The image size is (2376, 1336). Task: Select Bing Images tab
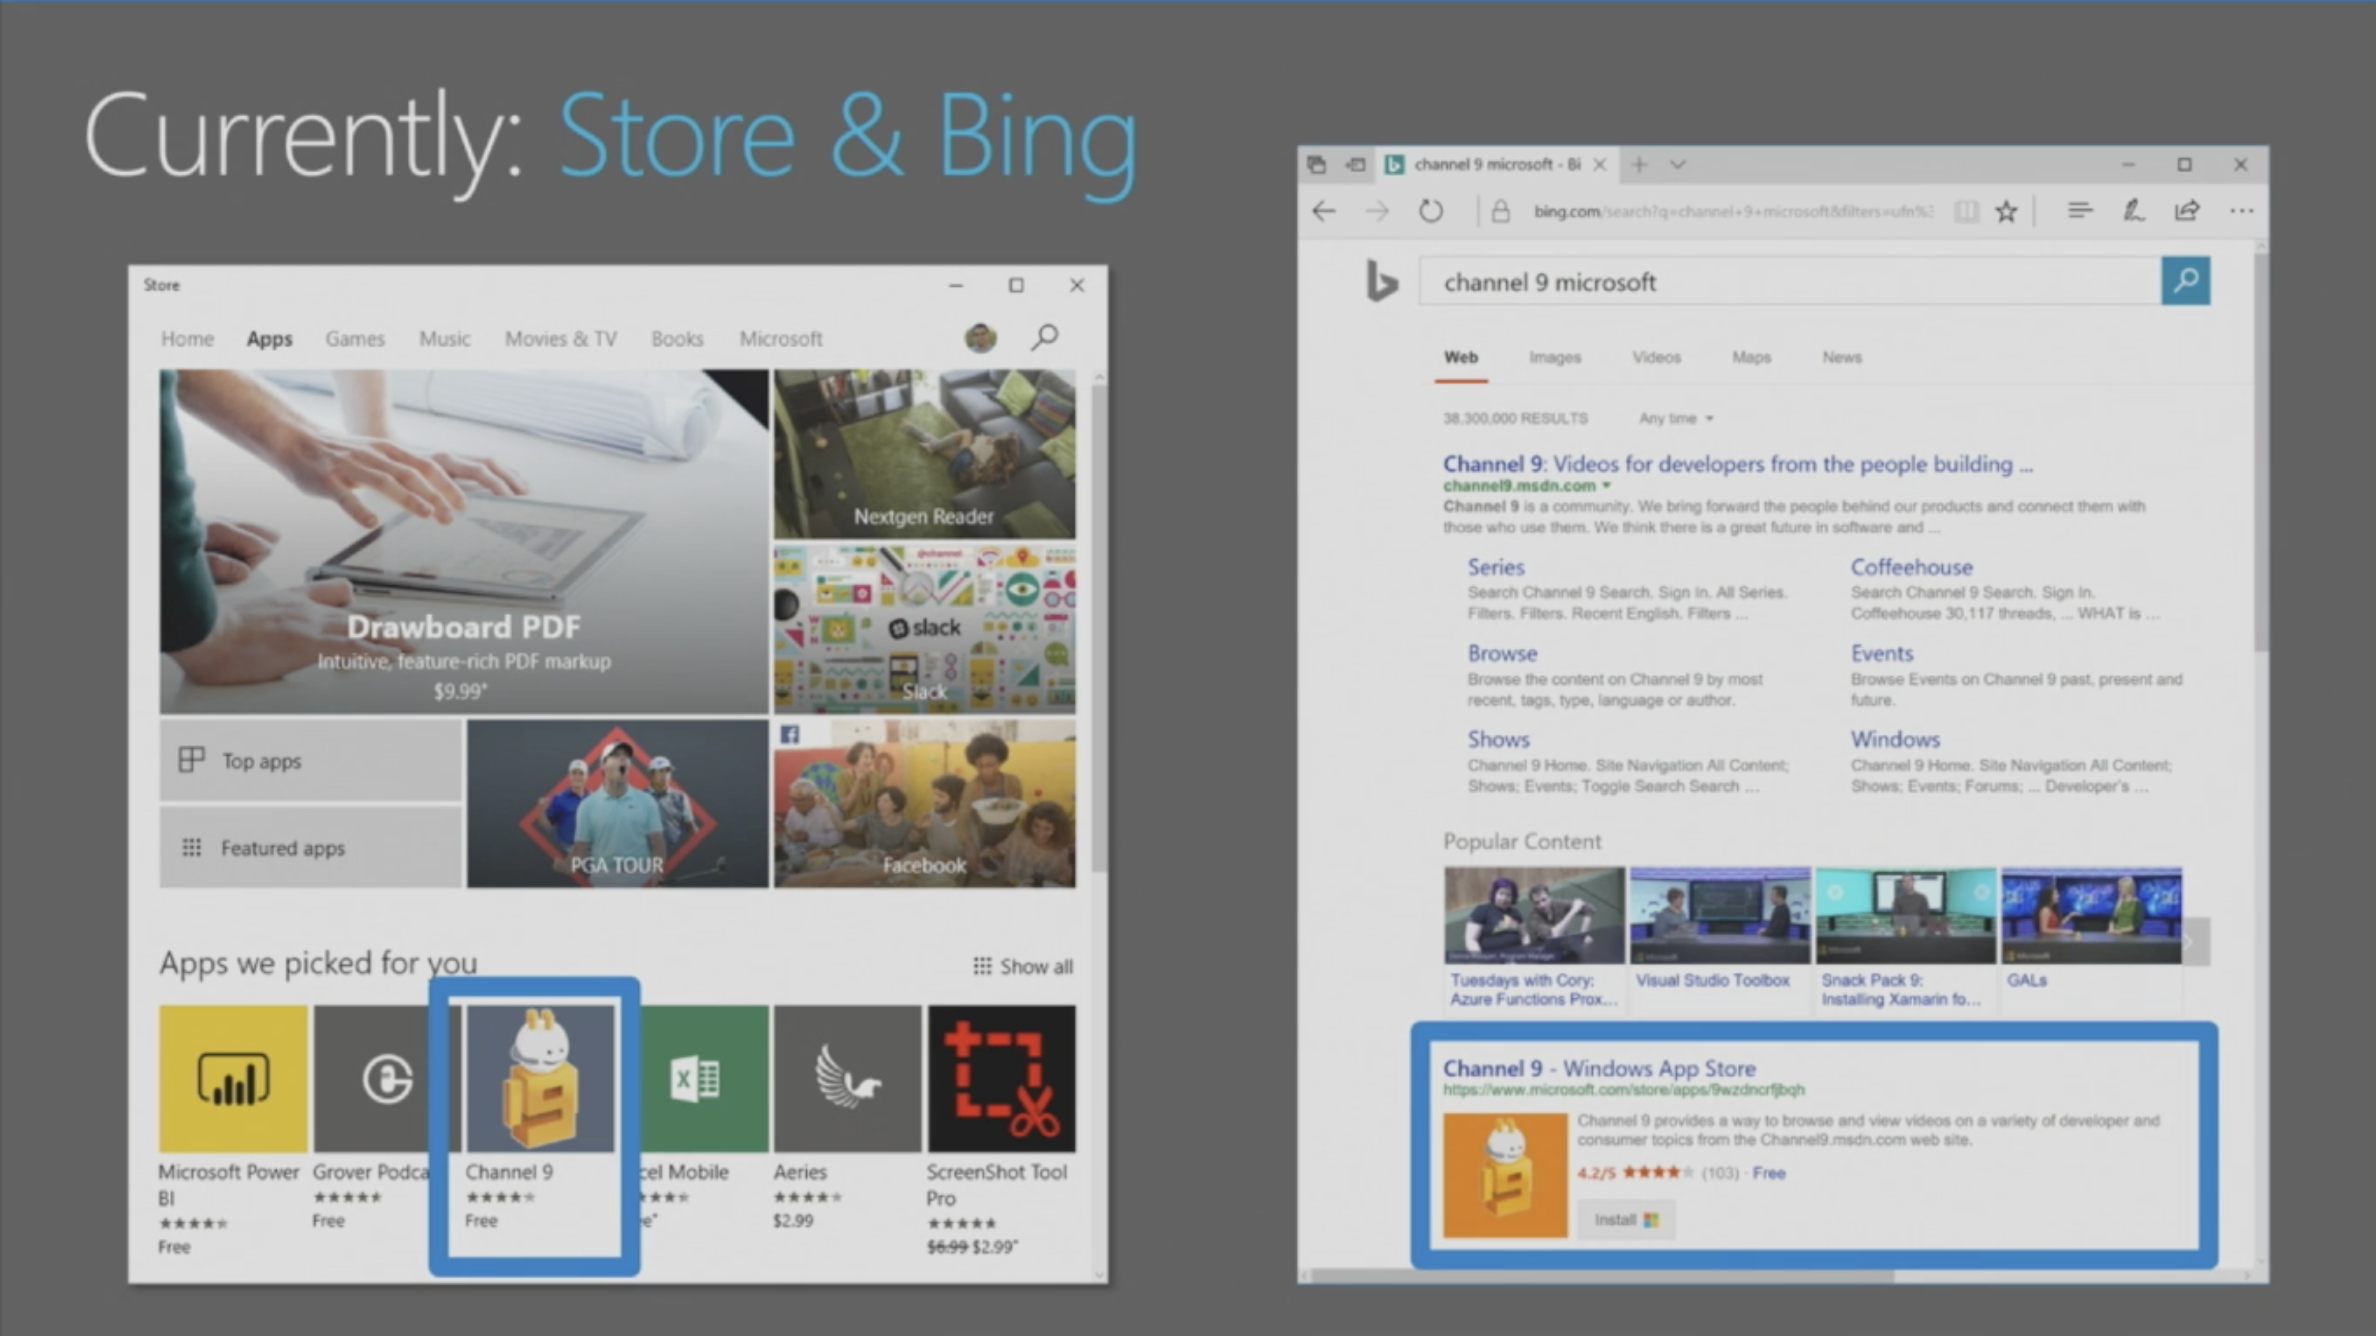(x=1555, y=357)
